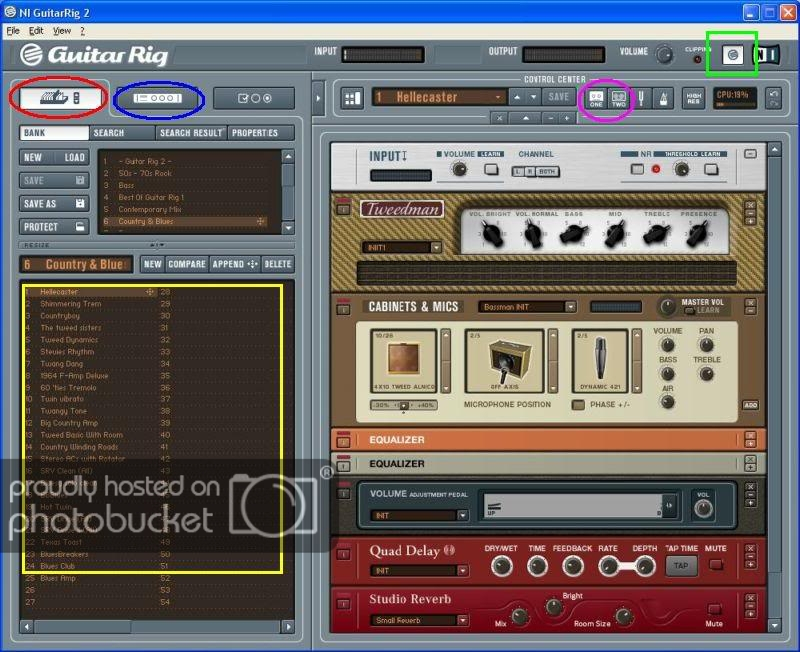The image size is (800, 652).
Task: Click the round live view icon beside the NI logo
Action: point(733,55)
